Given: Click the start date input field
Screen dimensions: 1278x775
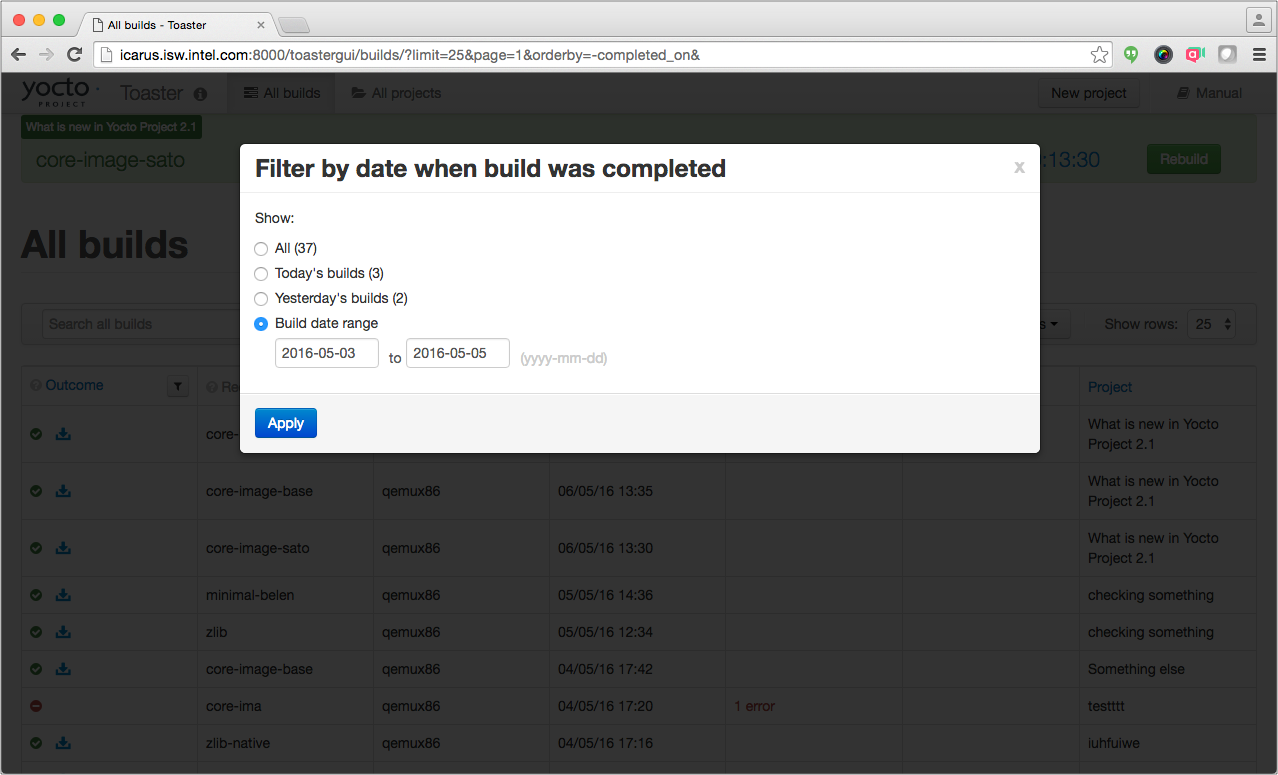Looking at the screenshot, I should 326,353.
